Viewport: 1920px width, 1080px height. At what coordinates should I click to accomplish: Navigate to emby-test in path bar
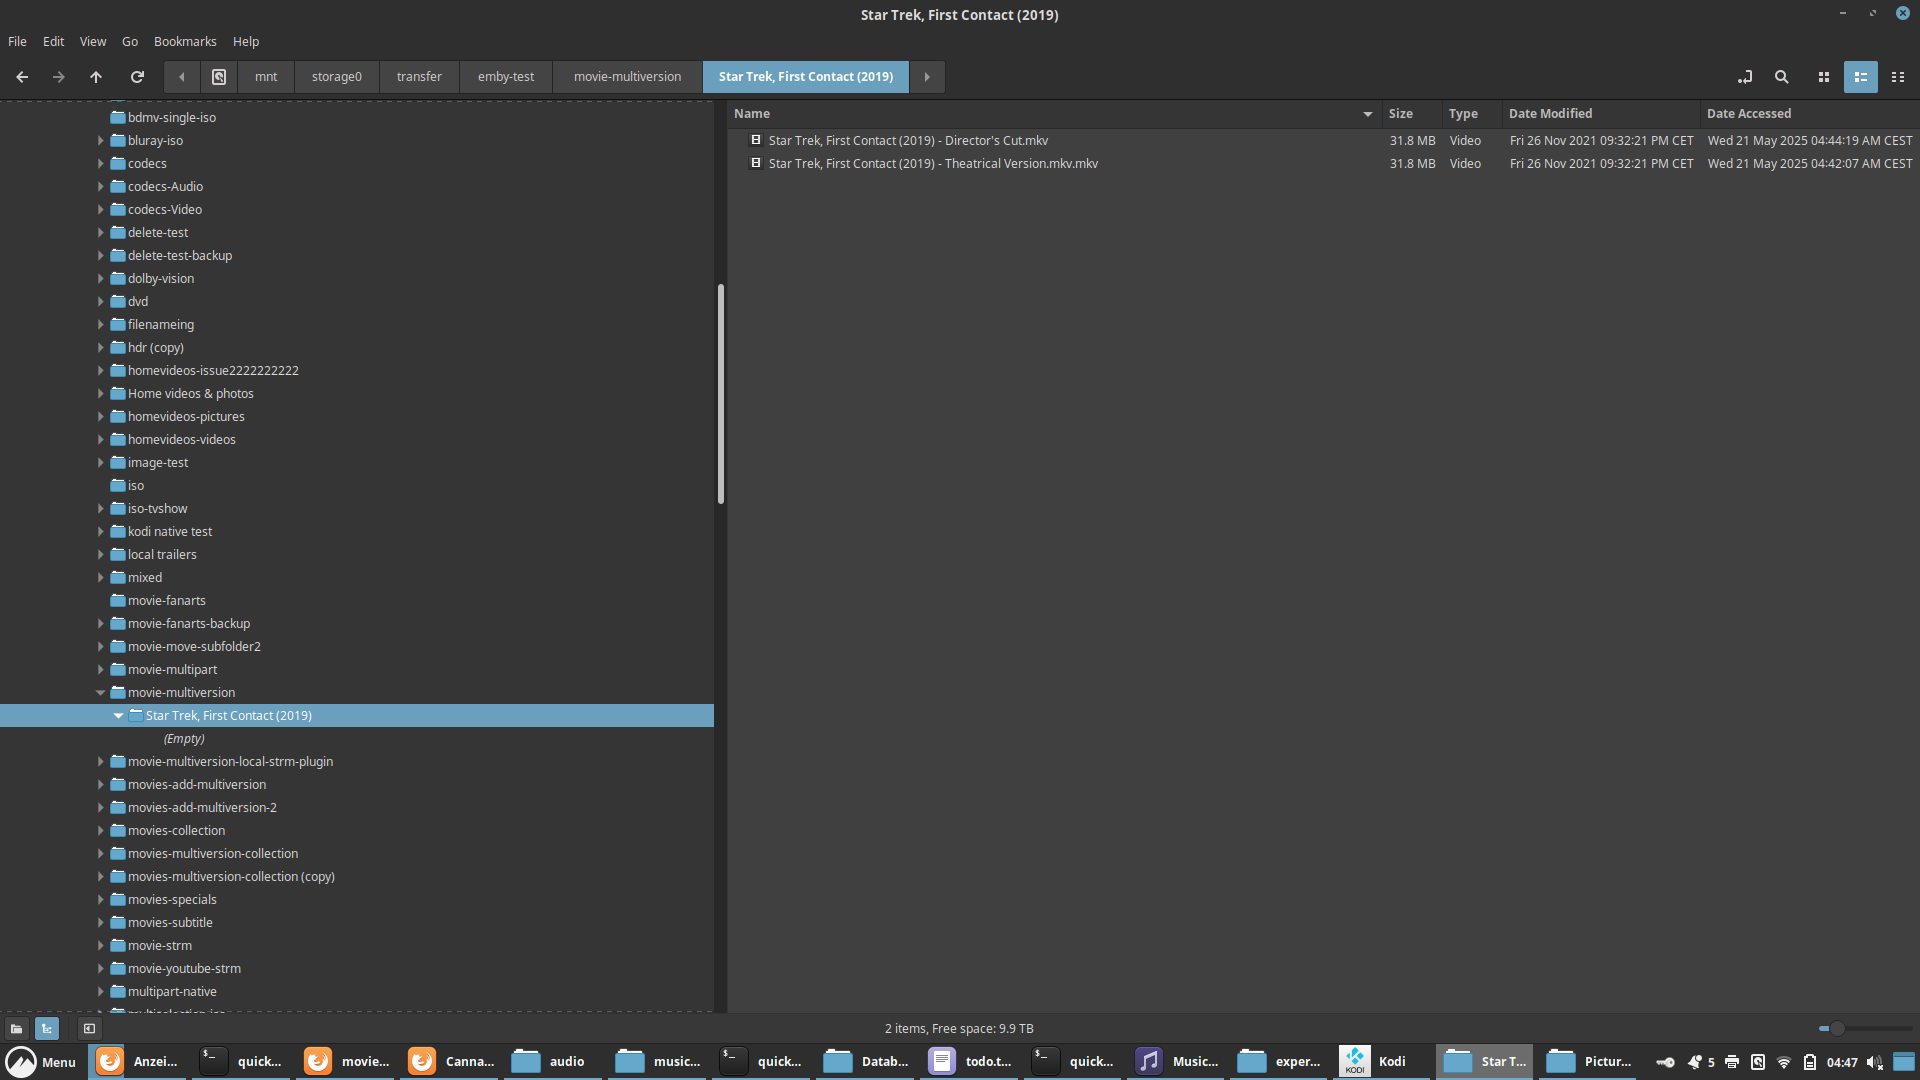point(505,77)
